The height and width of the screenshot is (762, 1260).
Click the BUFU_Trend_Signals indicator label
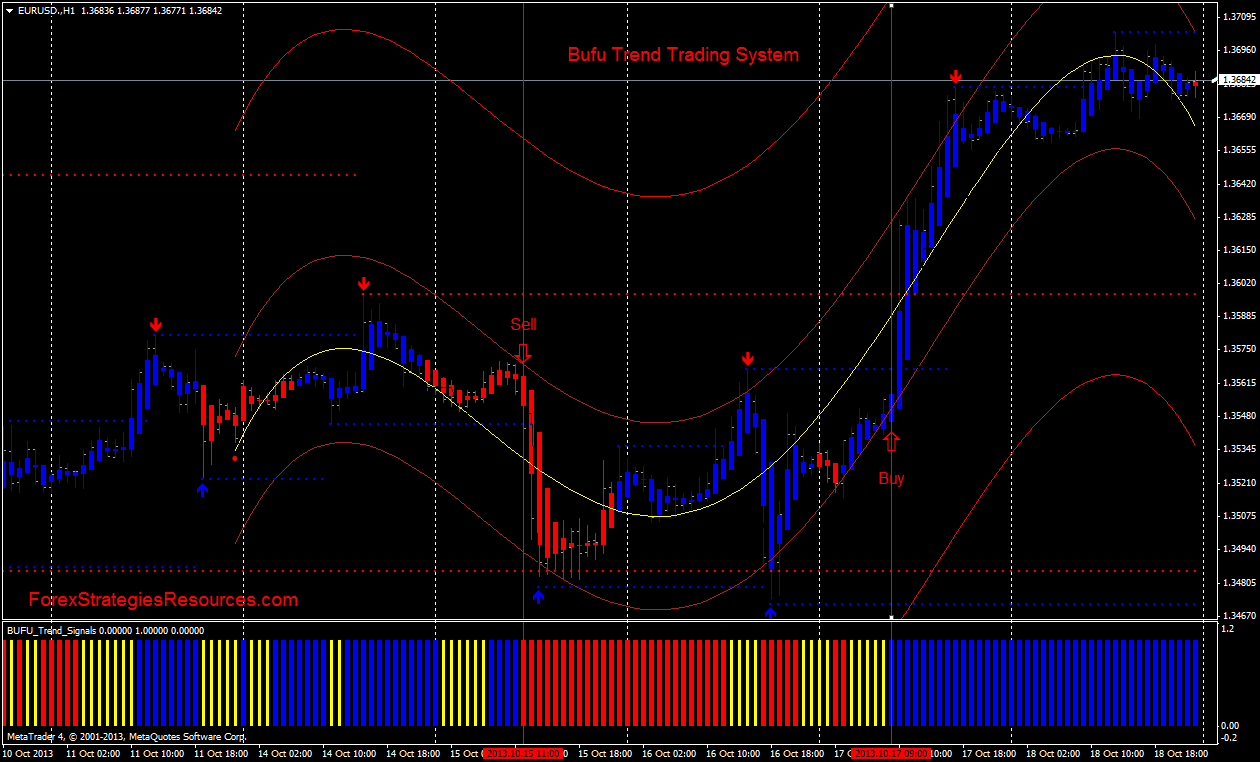coord(105,631)
